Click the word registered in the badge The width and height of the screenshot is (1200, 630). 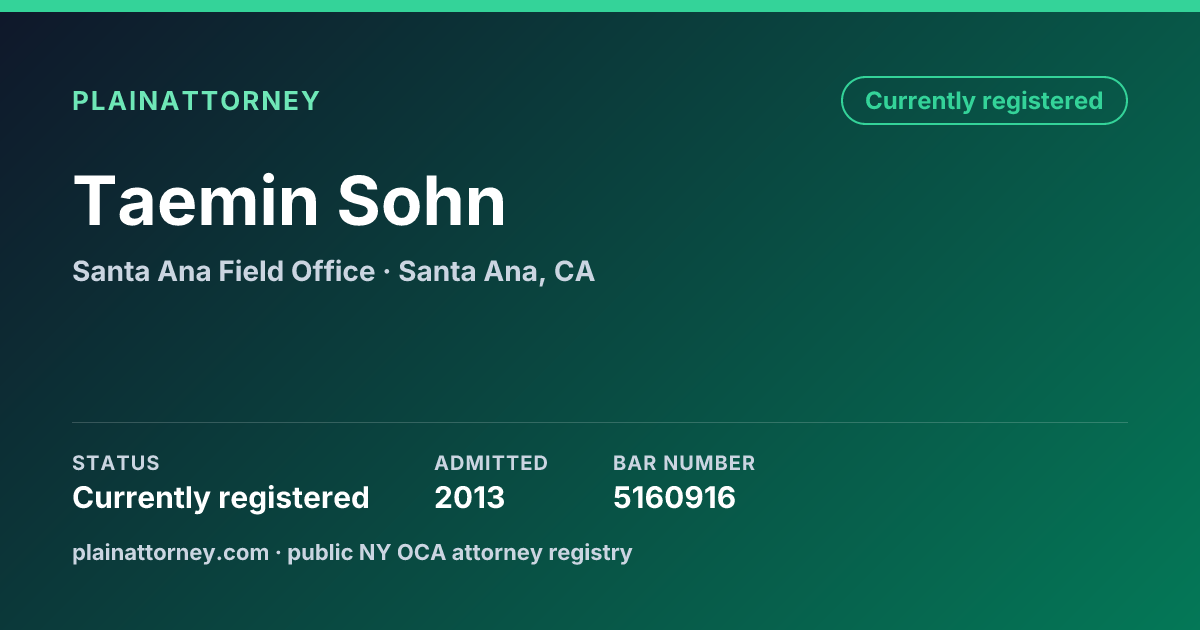(x=1042, y=101)
